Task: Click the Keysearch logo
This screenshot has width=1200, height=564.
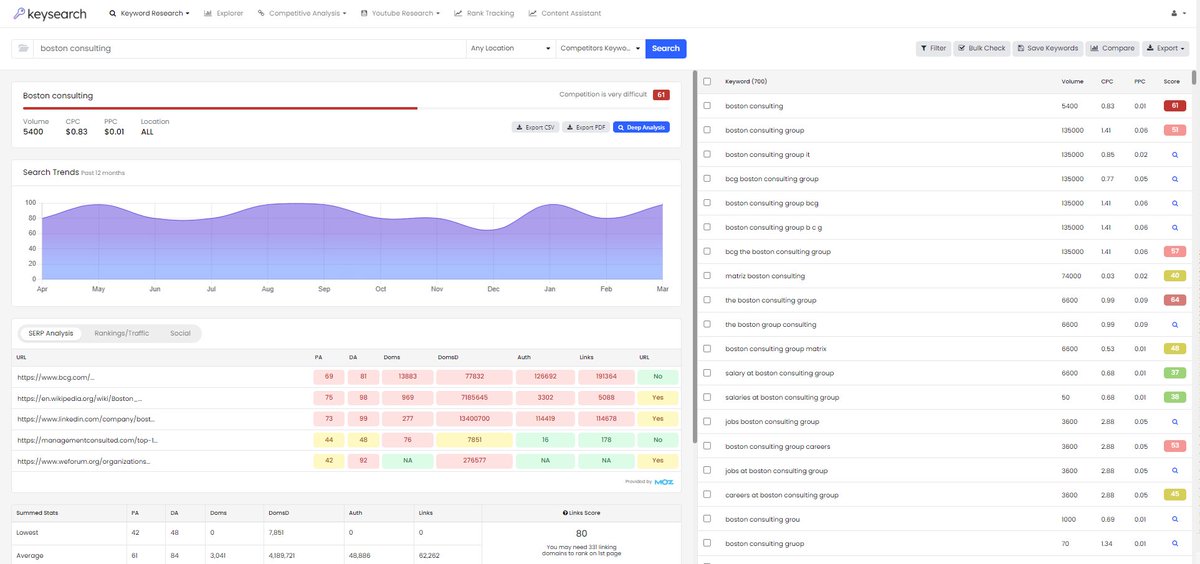Action: (x=50, y=14)
